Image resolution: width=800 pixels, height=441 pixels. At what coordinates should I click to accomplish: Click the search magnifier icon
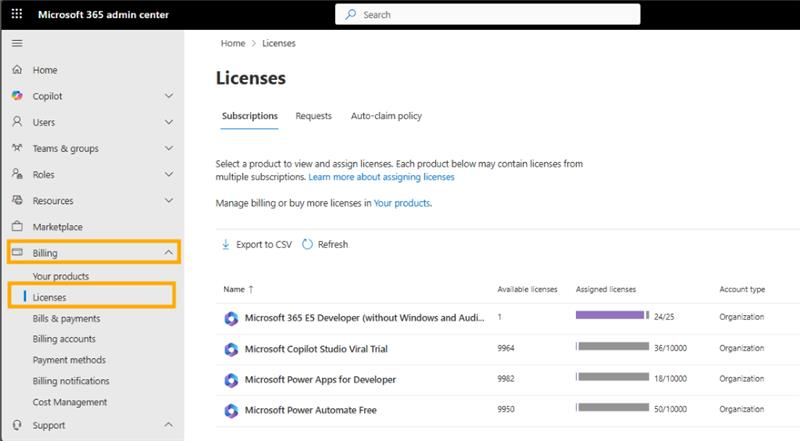click(x=351, y=14)
